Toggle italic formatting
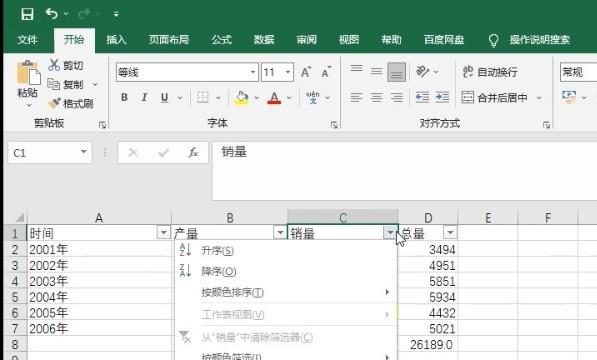The height and width of the screenshot is (360, 597). [144, 98]
